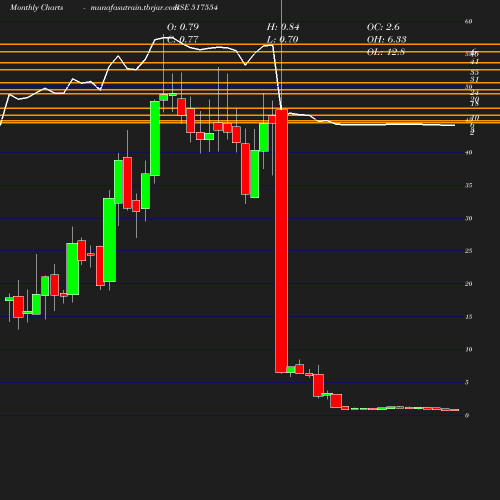Select the "L: 0.70" low value
Image resolution: width=500 pixels, height=500 pixels.
tap(282, 39)
